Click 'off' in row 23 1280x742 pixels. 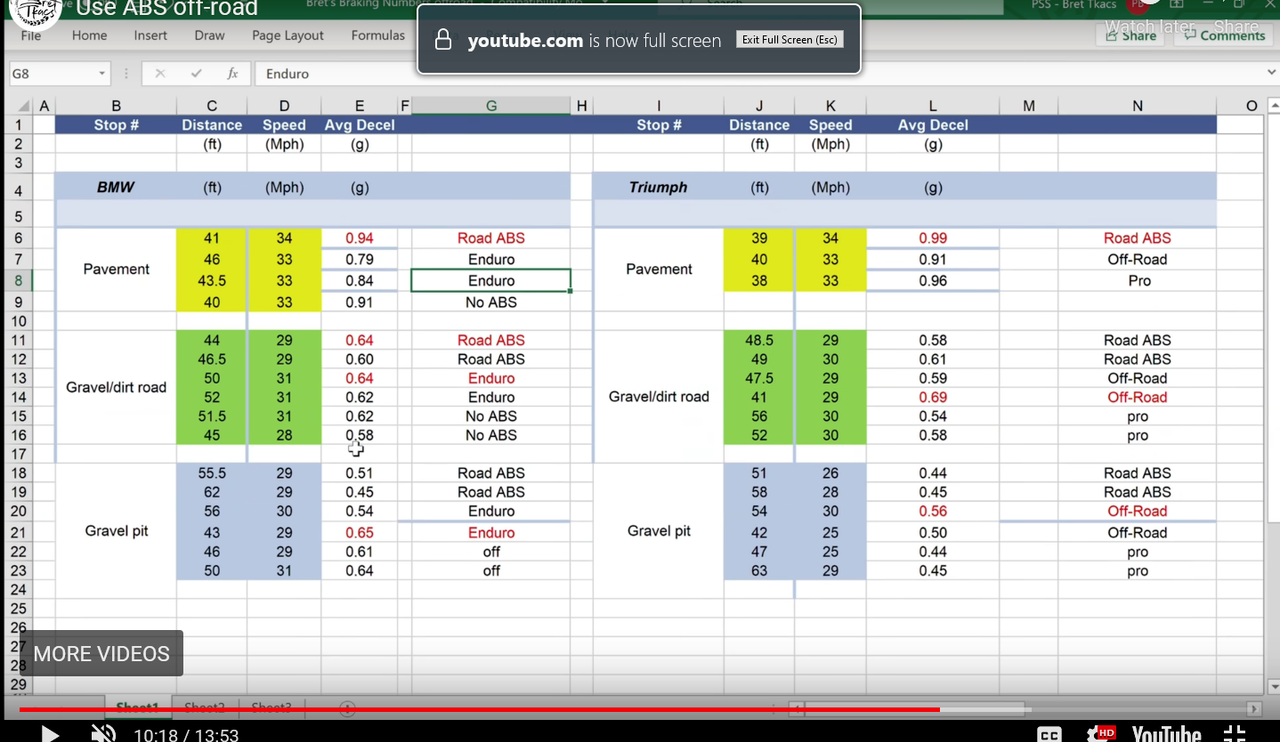[491, 571]
